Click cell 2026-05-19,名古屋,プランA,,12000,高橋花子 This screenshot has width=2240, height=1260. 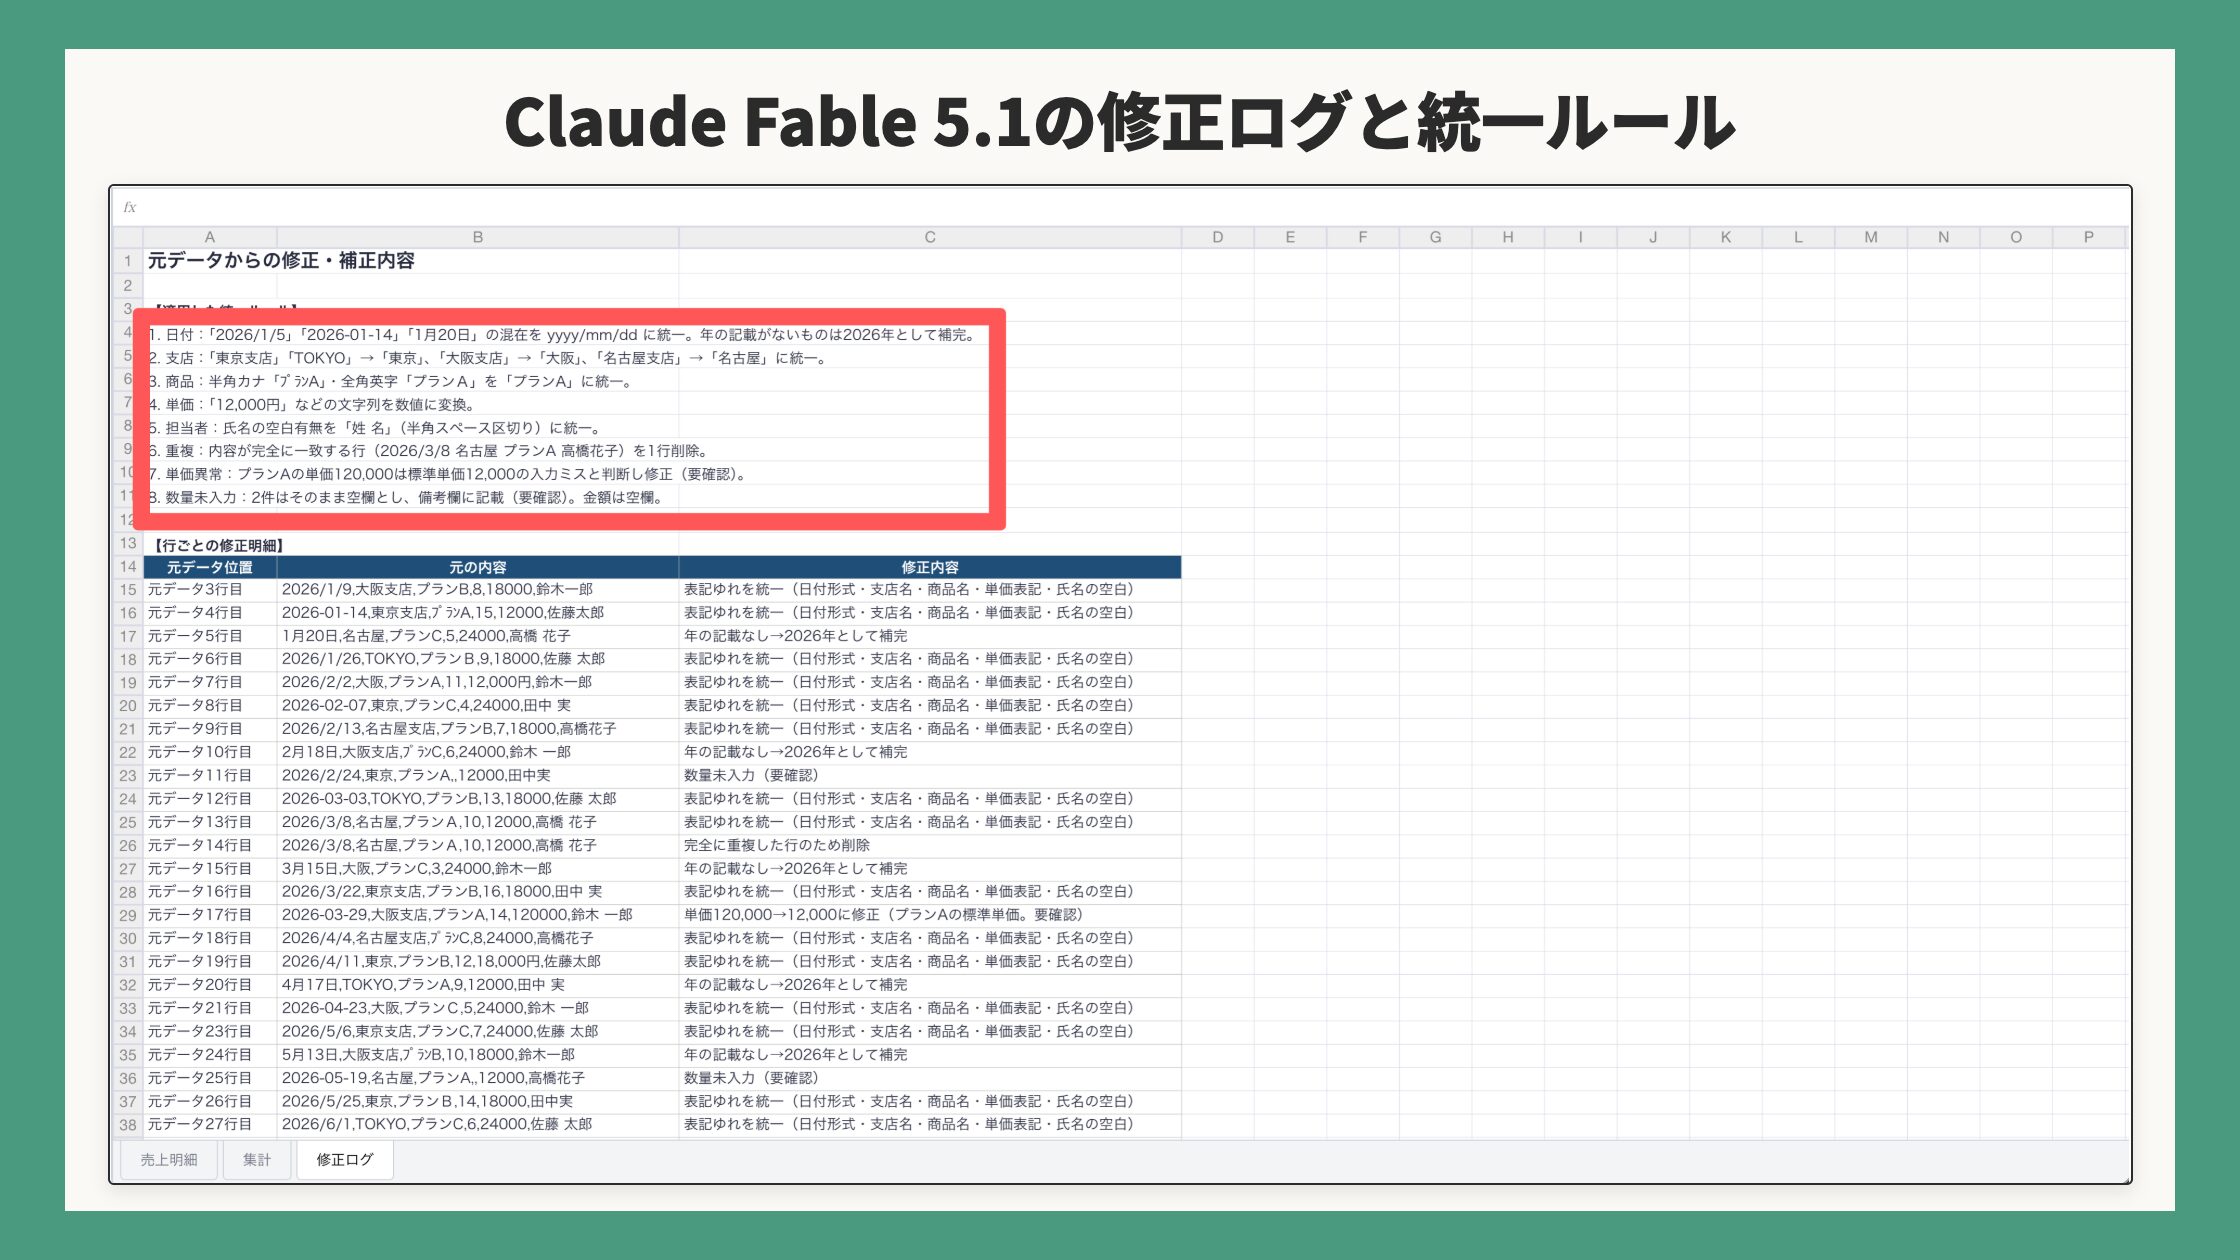tap(478, 1078)
